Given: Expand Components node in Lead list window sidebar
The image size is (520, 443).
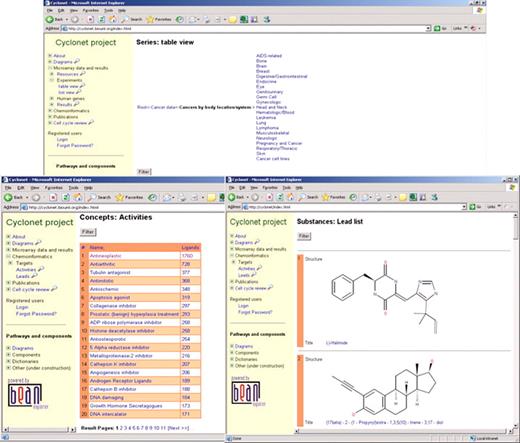Looking at the screenshot, I should click(232, 353).
